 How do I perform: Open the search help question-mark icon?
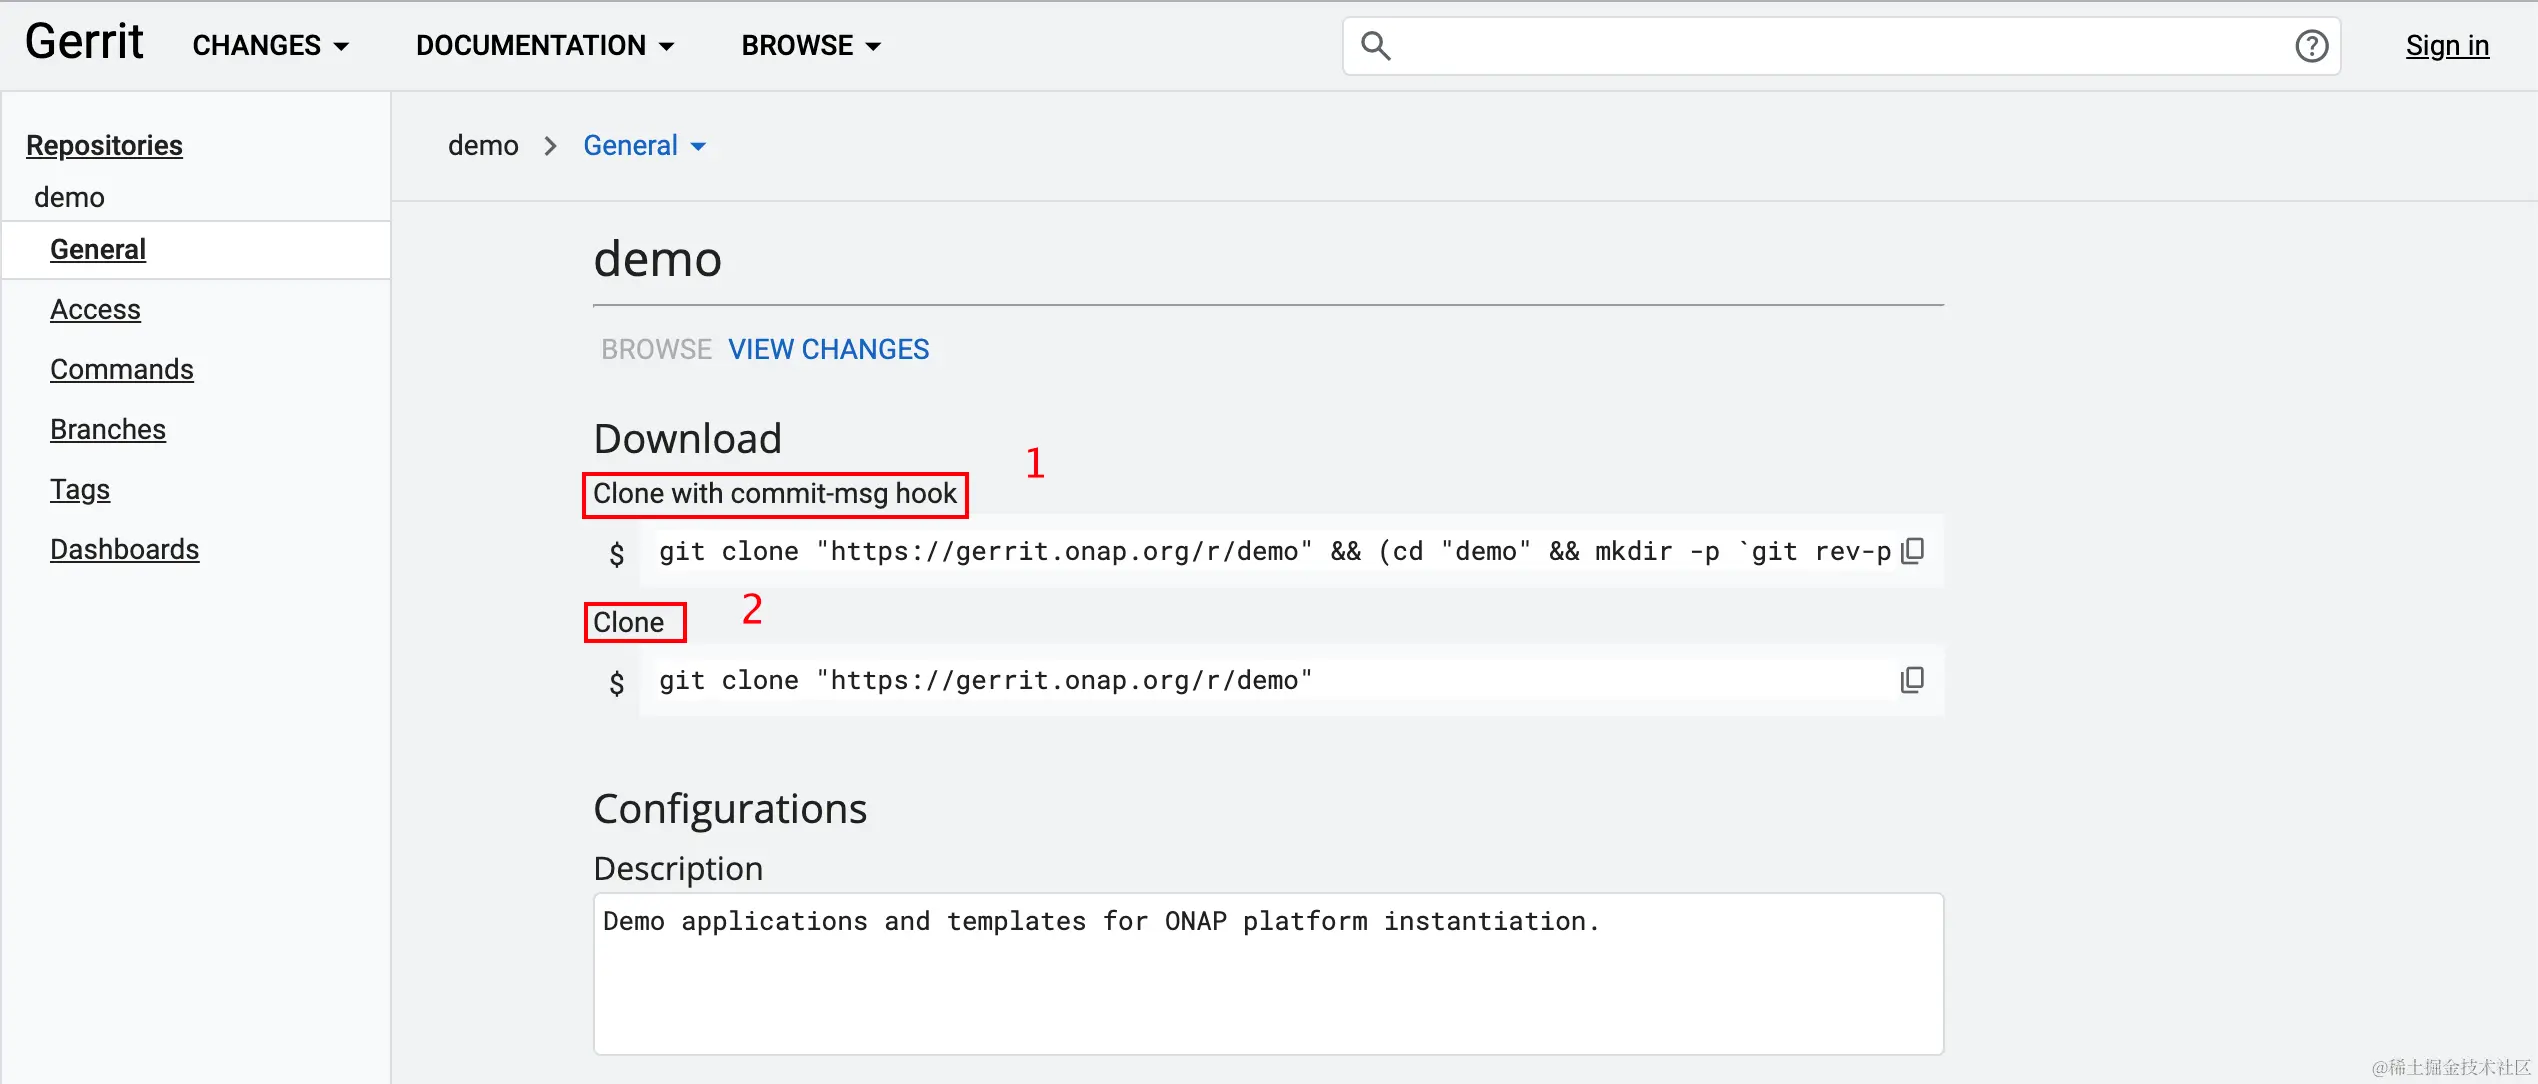pyautogui.click(x=2311, y=46)
